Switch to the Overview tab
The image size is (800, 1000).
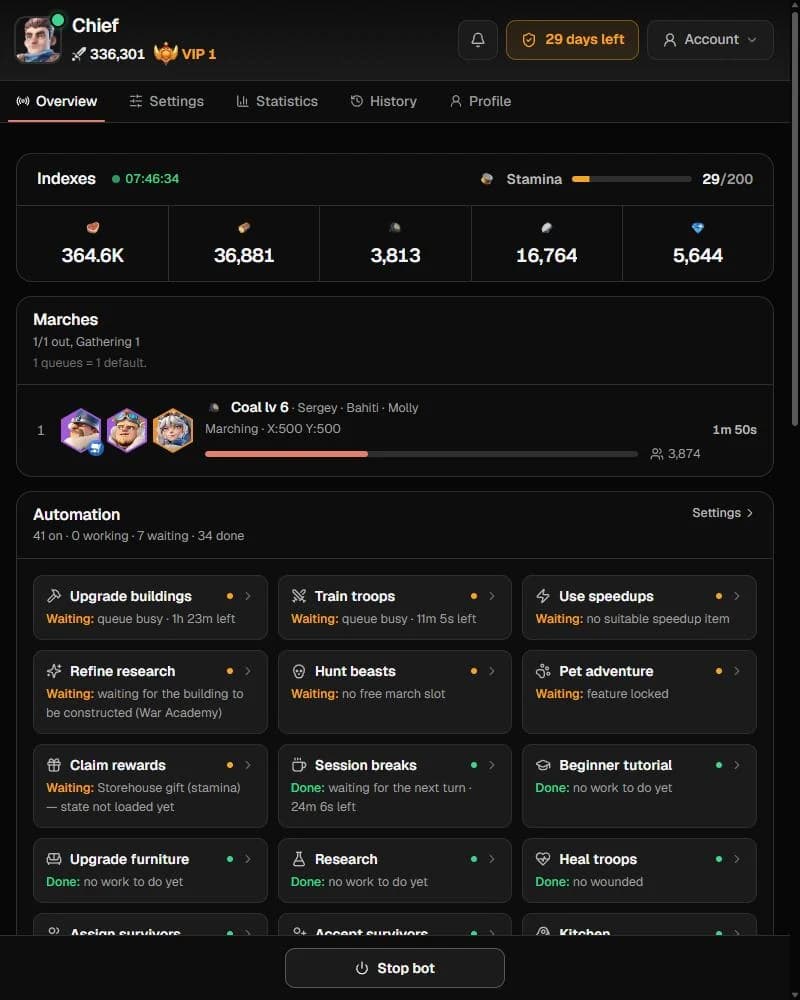pyautogui.click(x=57, y=101)
